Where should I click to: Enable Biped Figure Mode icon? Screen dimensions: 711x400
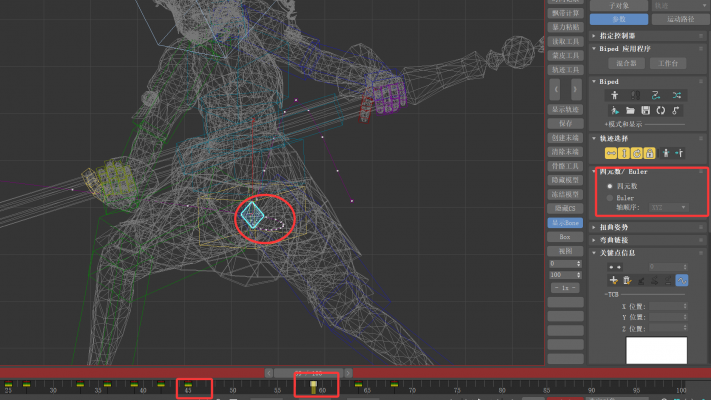613,94
